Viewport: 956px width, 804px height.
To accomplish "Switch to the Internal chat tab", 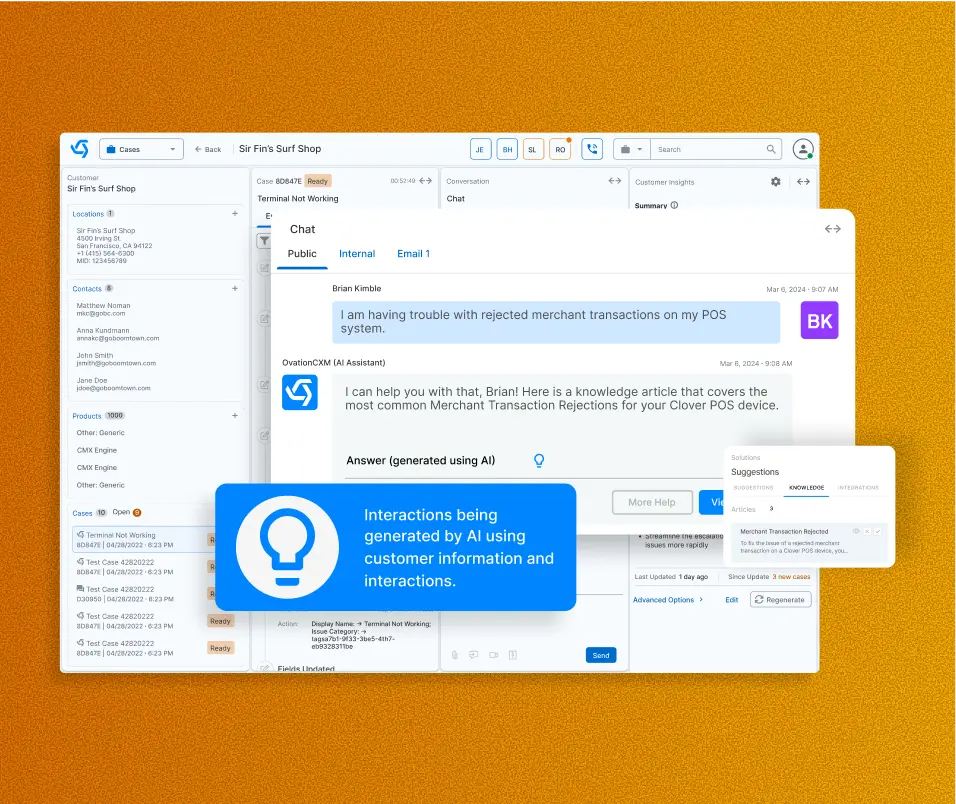I will point(357,254).
